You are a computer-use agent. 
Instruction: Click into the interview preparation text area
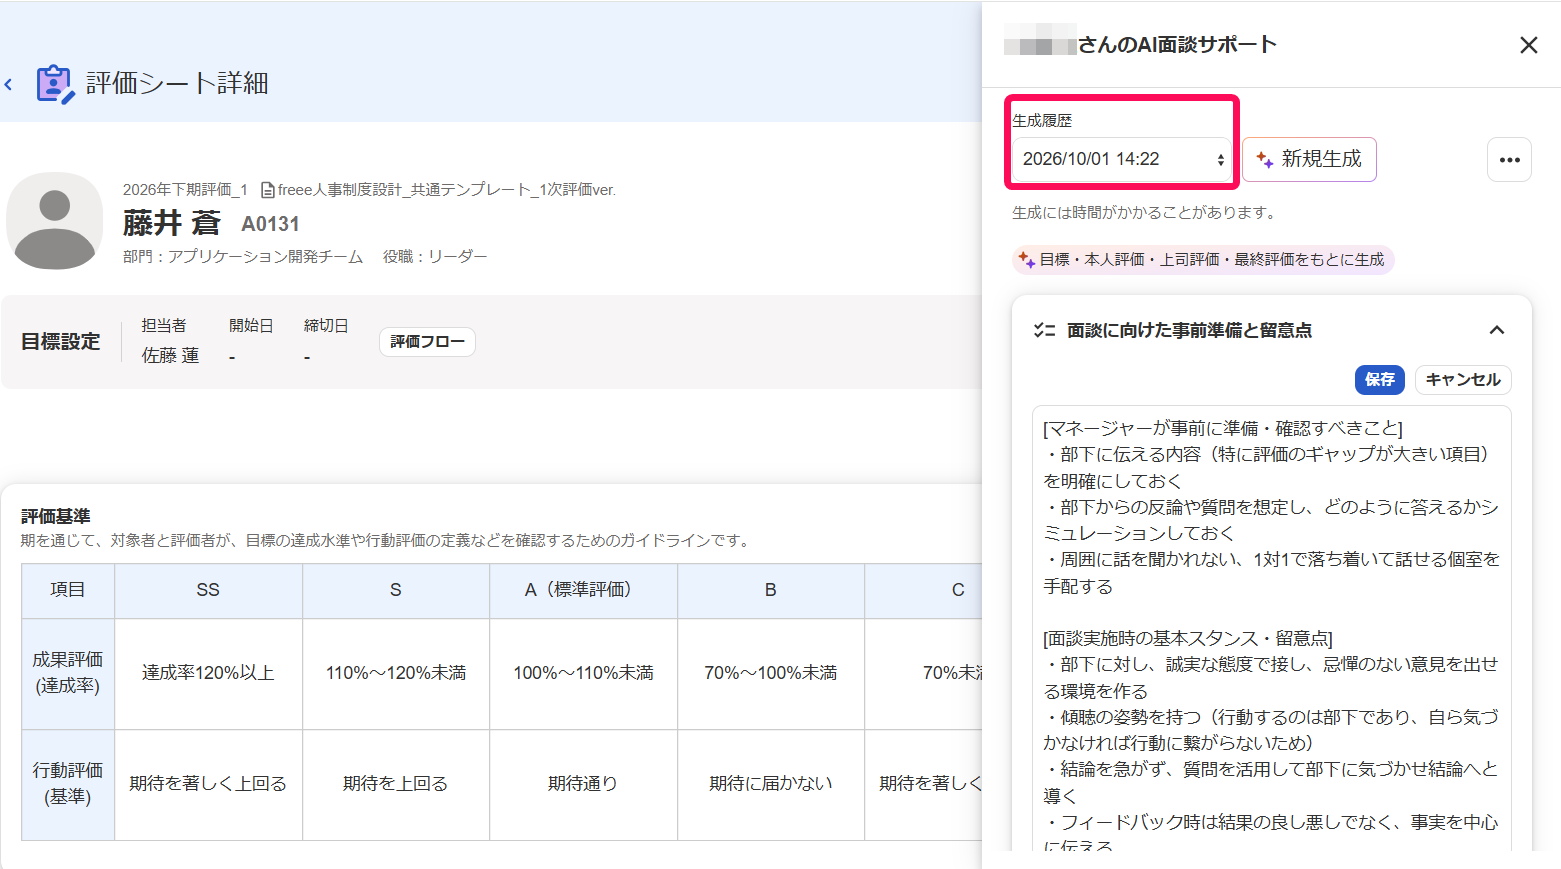pos(1271,628)
